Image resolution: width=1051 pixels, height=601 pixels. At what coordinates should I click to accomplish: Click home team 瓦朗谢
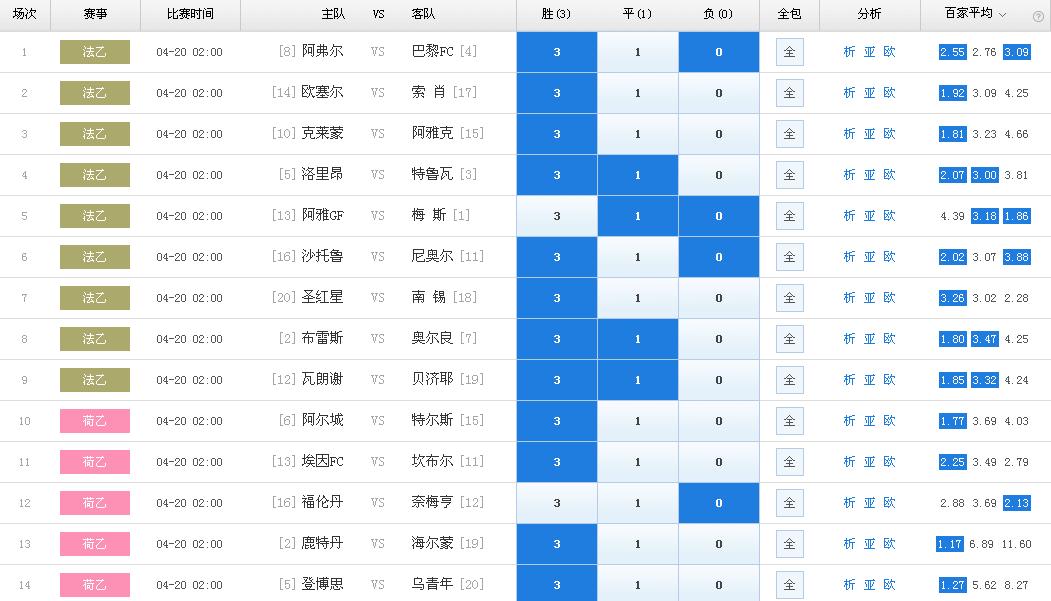(x=322, y=379)
